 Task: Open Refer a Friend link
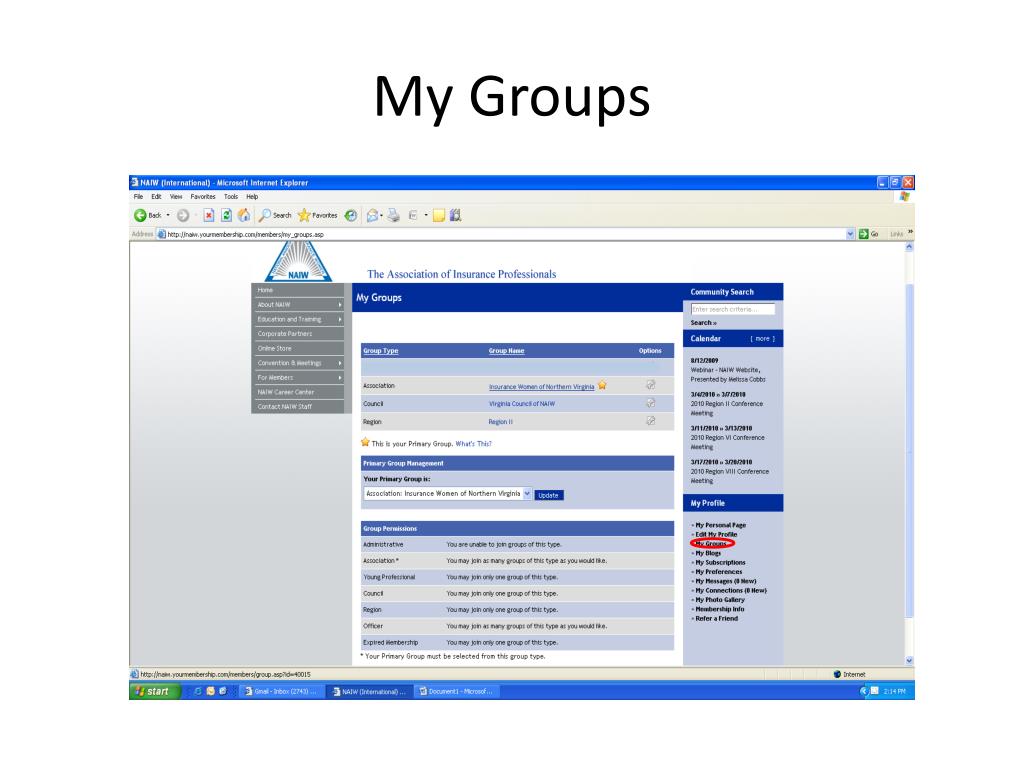coord(716,618)
